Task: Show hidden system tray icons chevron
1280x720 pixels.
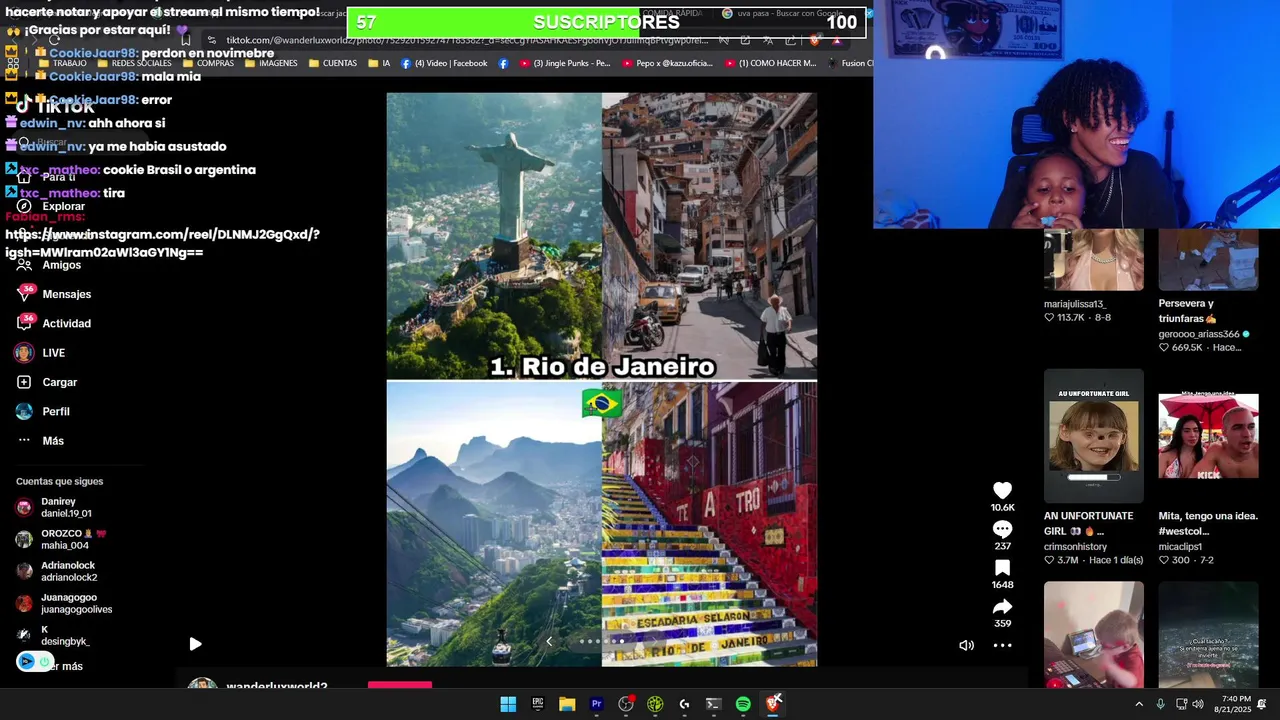Action: point(1138,704)
